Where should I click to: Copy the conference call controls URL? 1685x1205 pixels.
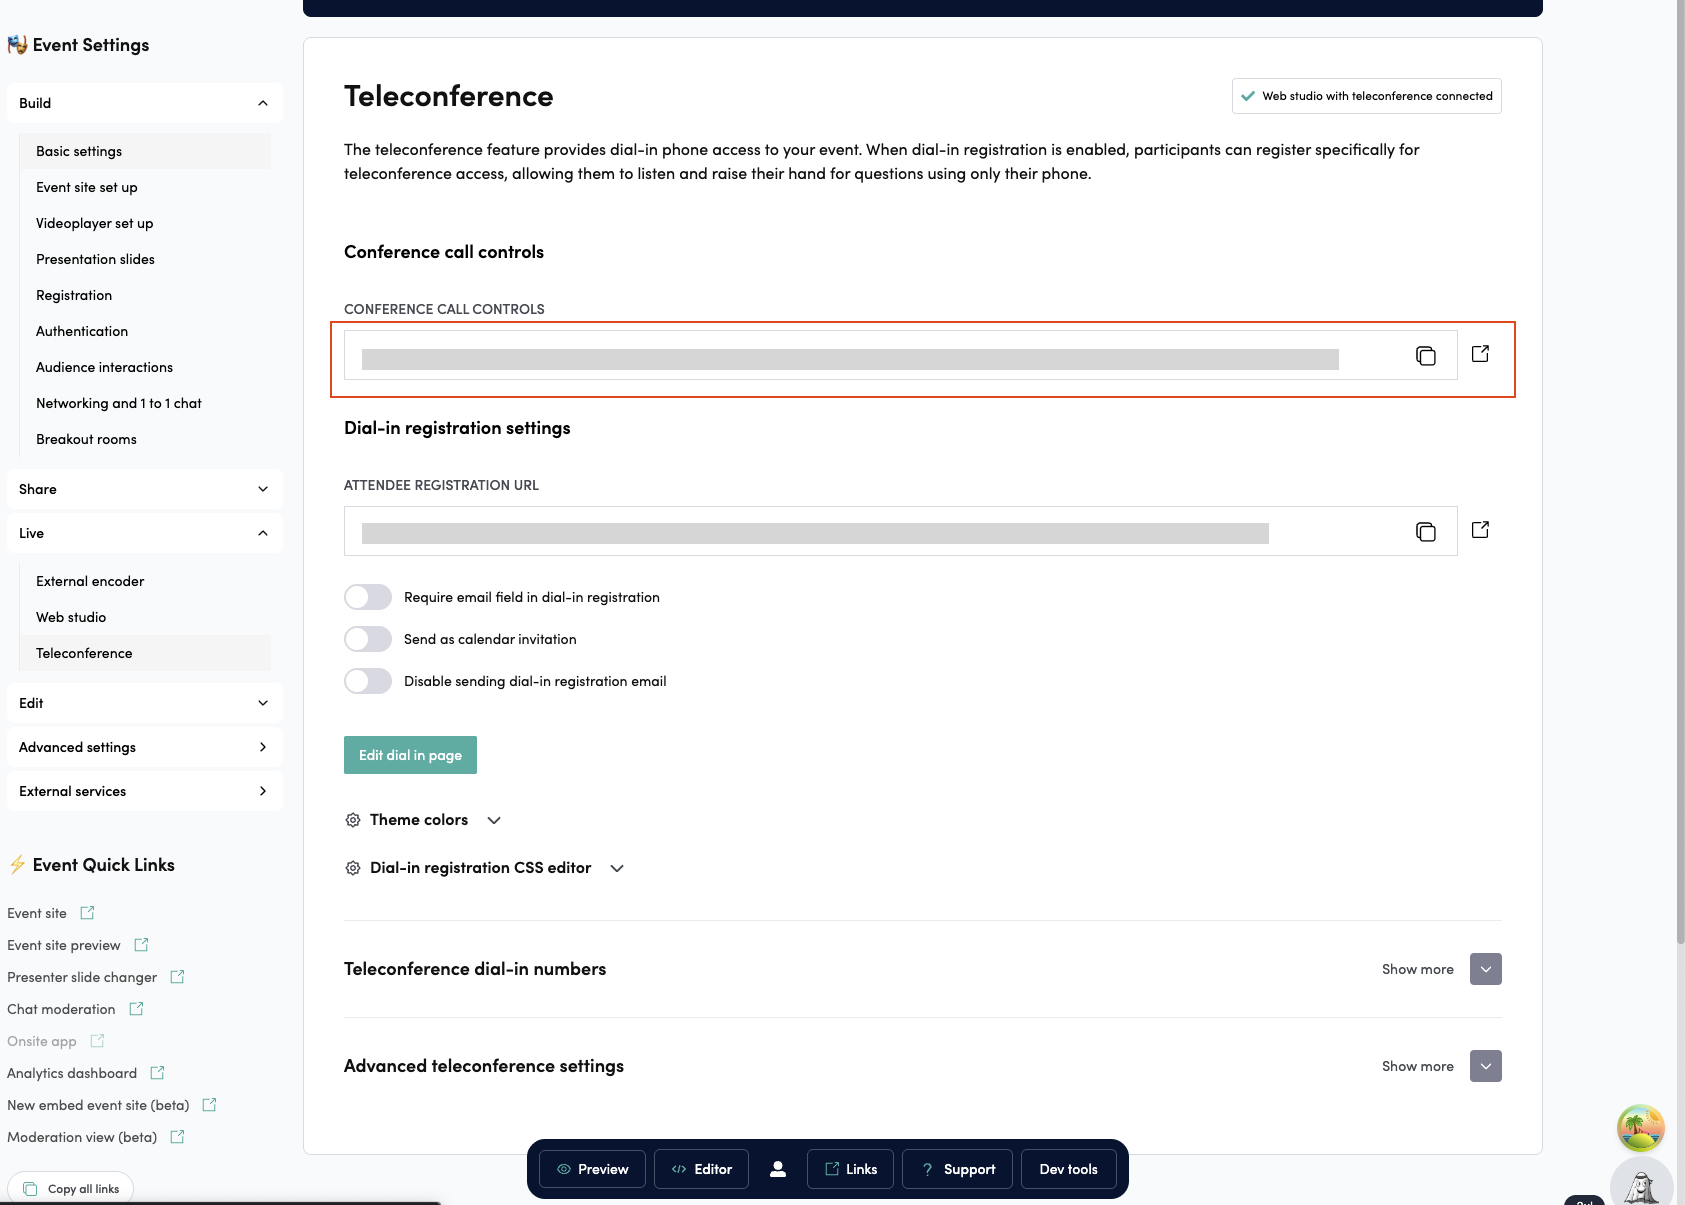(1426, 355)
